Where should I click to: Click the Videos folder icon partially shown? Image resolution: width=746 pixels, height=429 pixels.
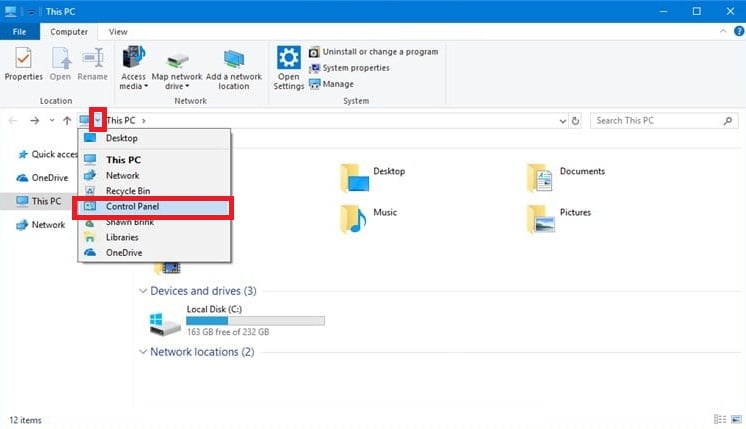[x=167, y=268]
